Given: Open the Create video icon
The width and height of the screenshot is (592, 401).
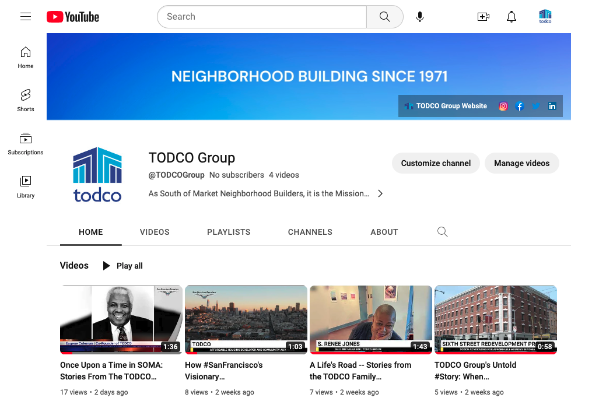Looking at the screenshot, I should (483, 17).
